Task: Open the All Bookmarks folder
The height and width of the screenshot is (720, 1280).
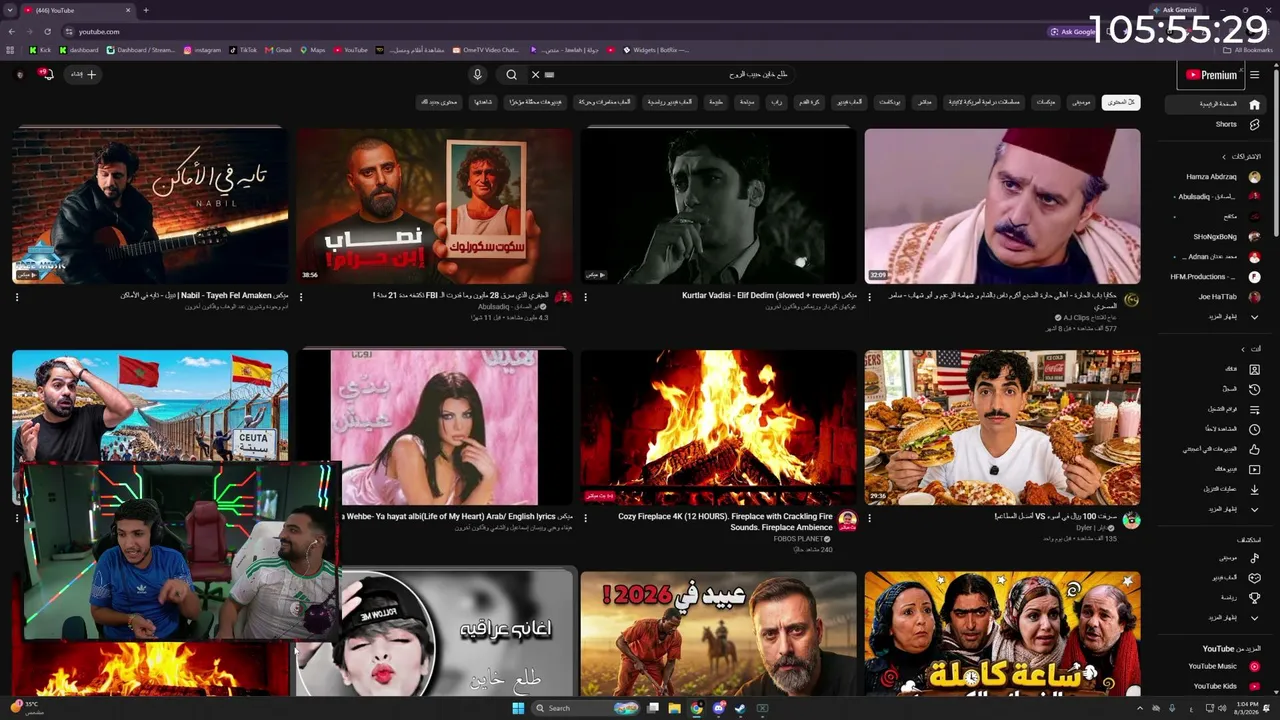Action: tap(1248, 50)
